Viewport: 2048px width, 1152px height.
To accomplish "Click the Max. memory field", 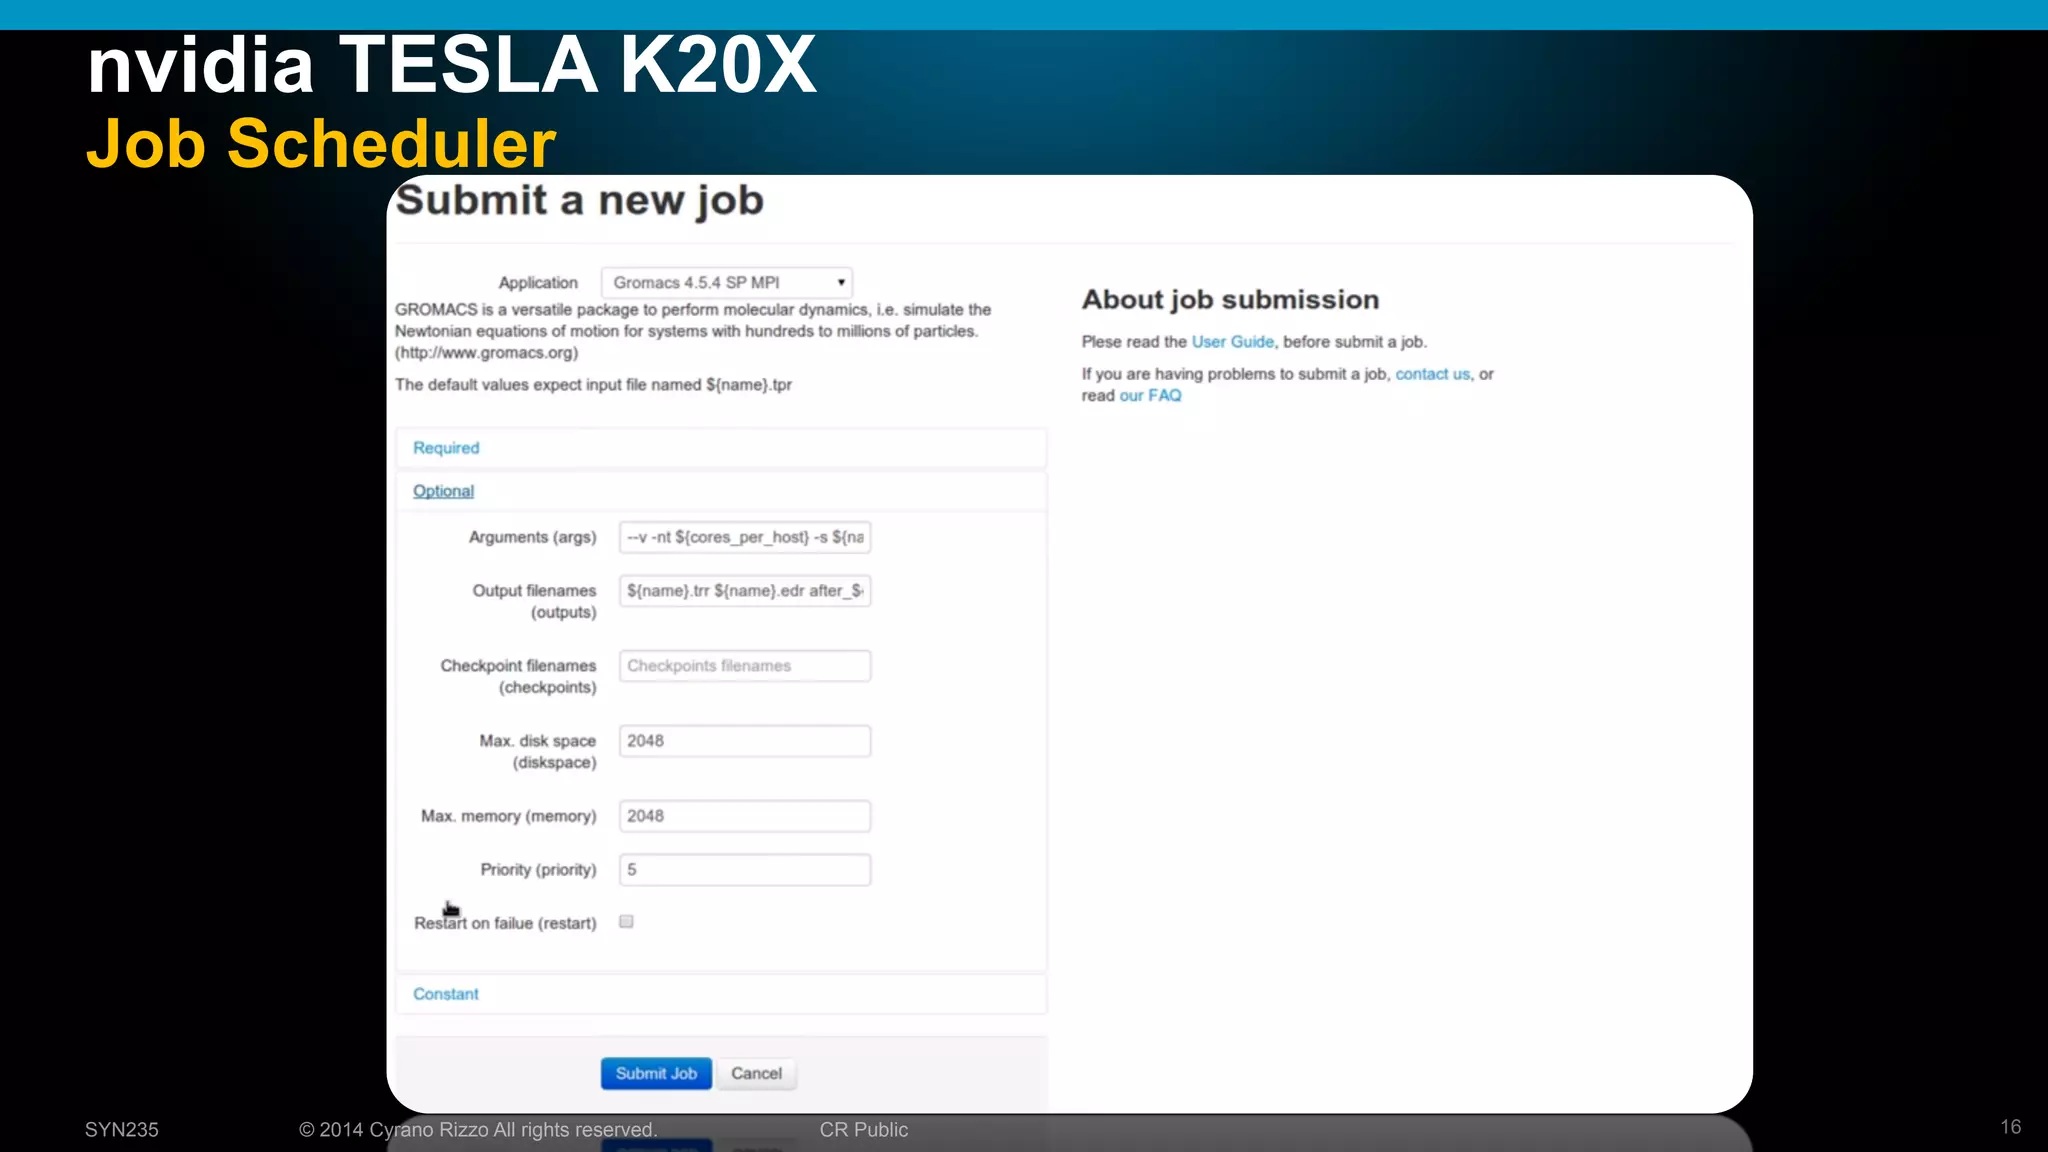I will [x=745, y=816].
